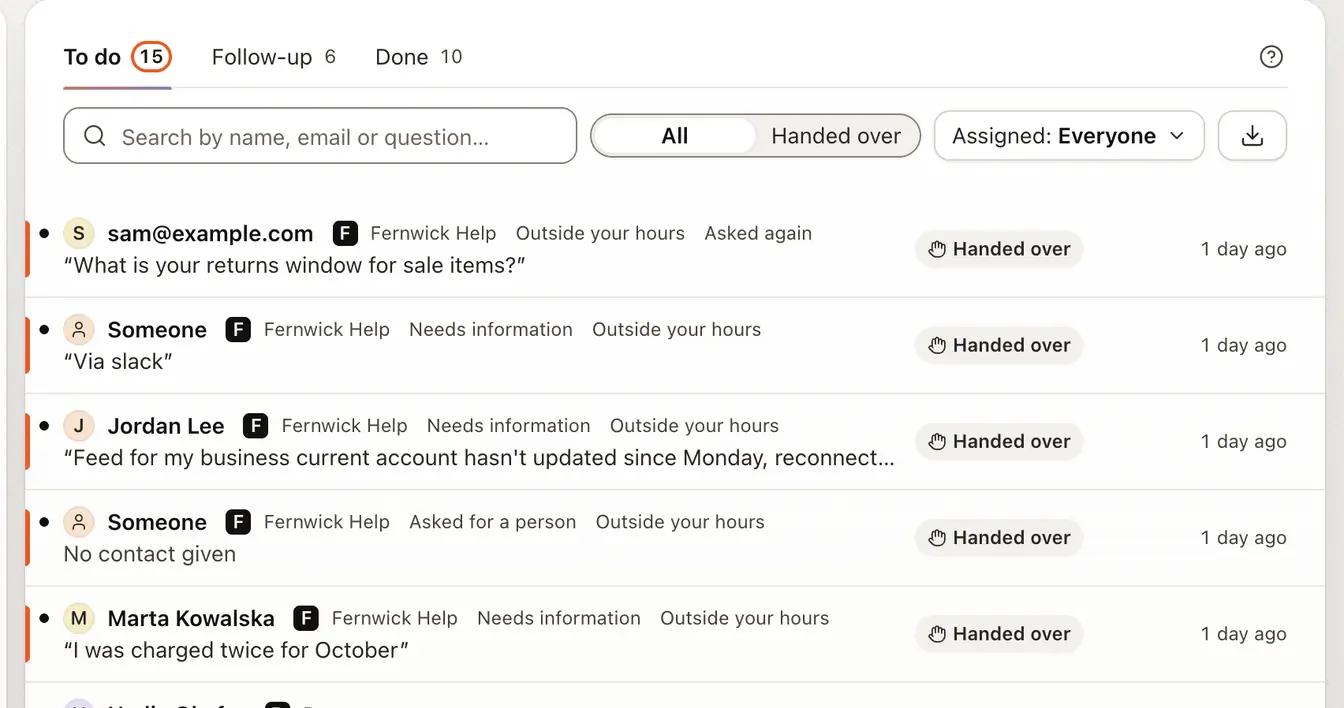Click Handed over badge on sam@example.com row

click(999, 250)
